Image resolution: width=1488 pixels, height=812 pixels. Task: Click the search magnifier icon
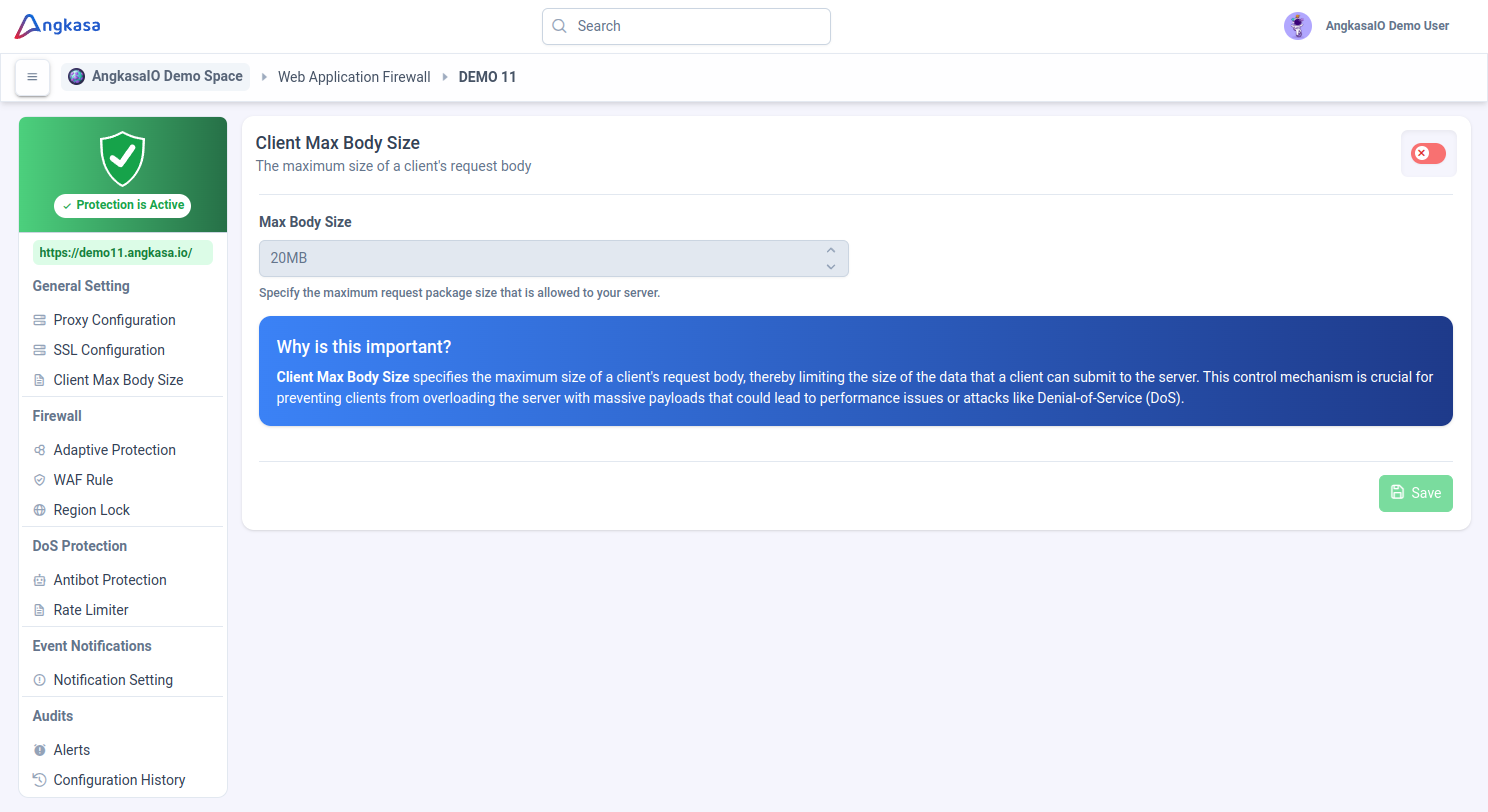click(x=560, y=26)
